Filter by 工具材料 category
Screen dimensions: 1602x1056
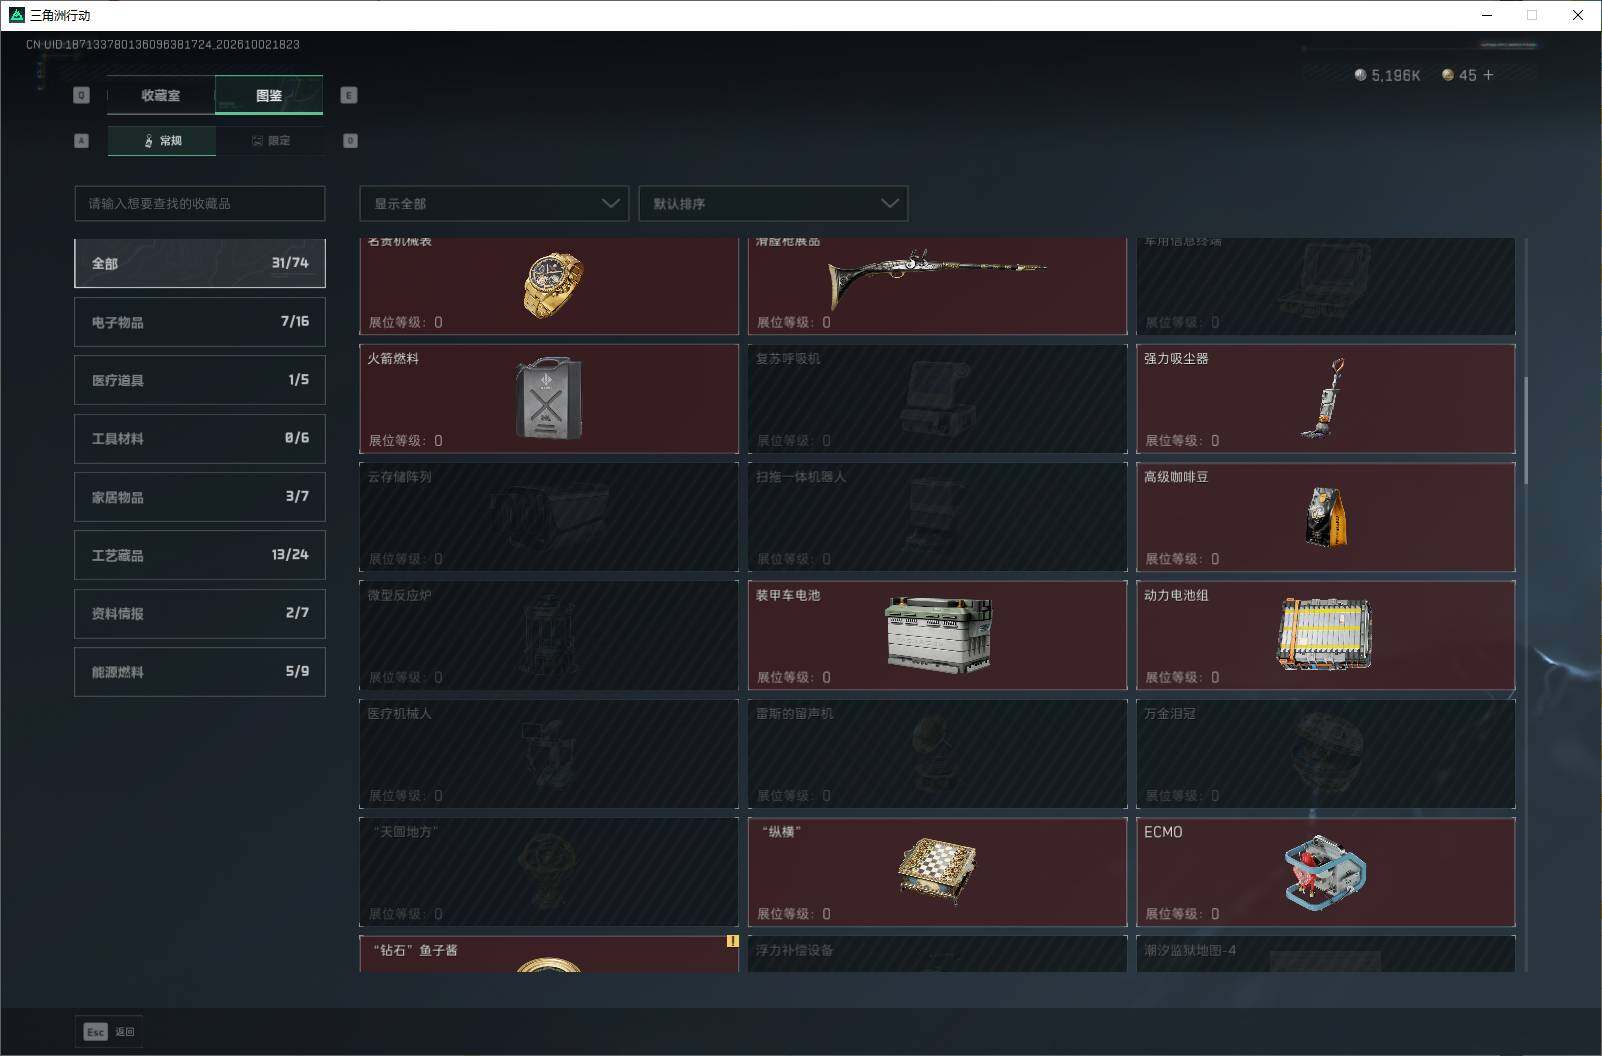(200, 438)
